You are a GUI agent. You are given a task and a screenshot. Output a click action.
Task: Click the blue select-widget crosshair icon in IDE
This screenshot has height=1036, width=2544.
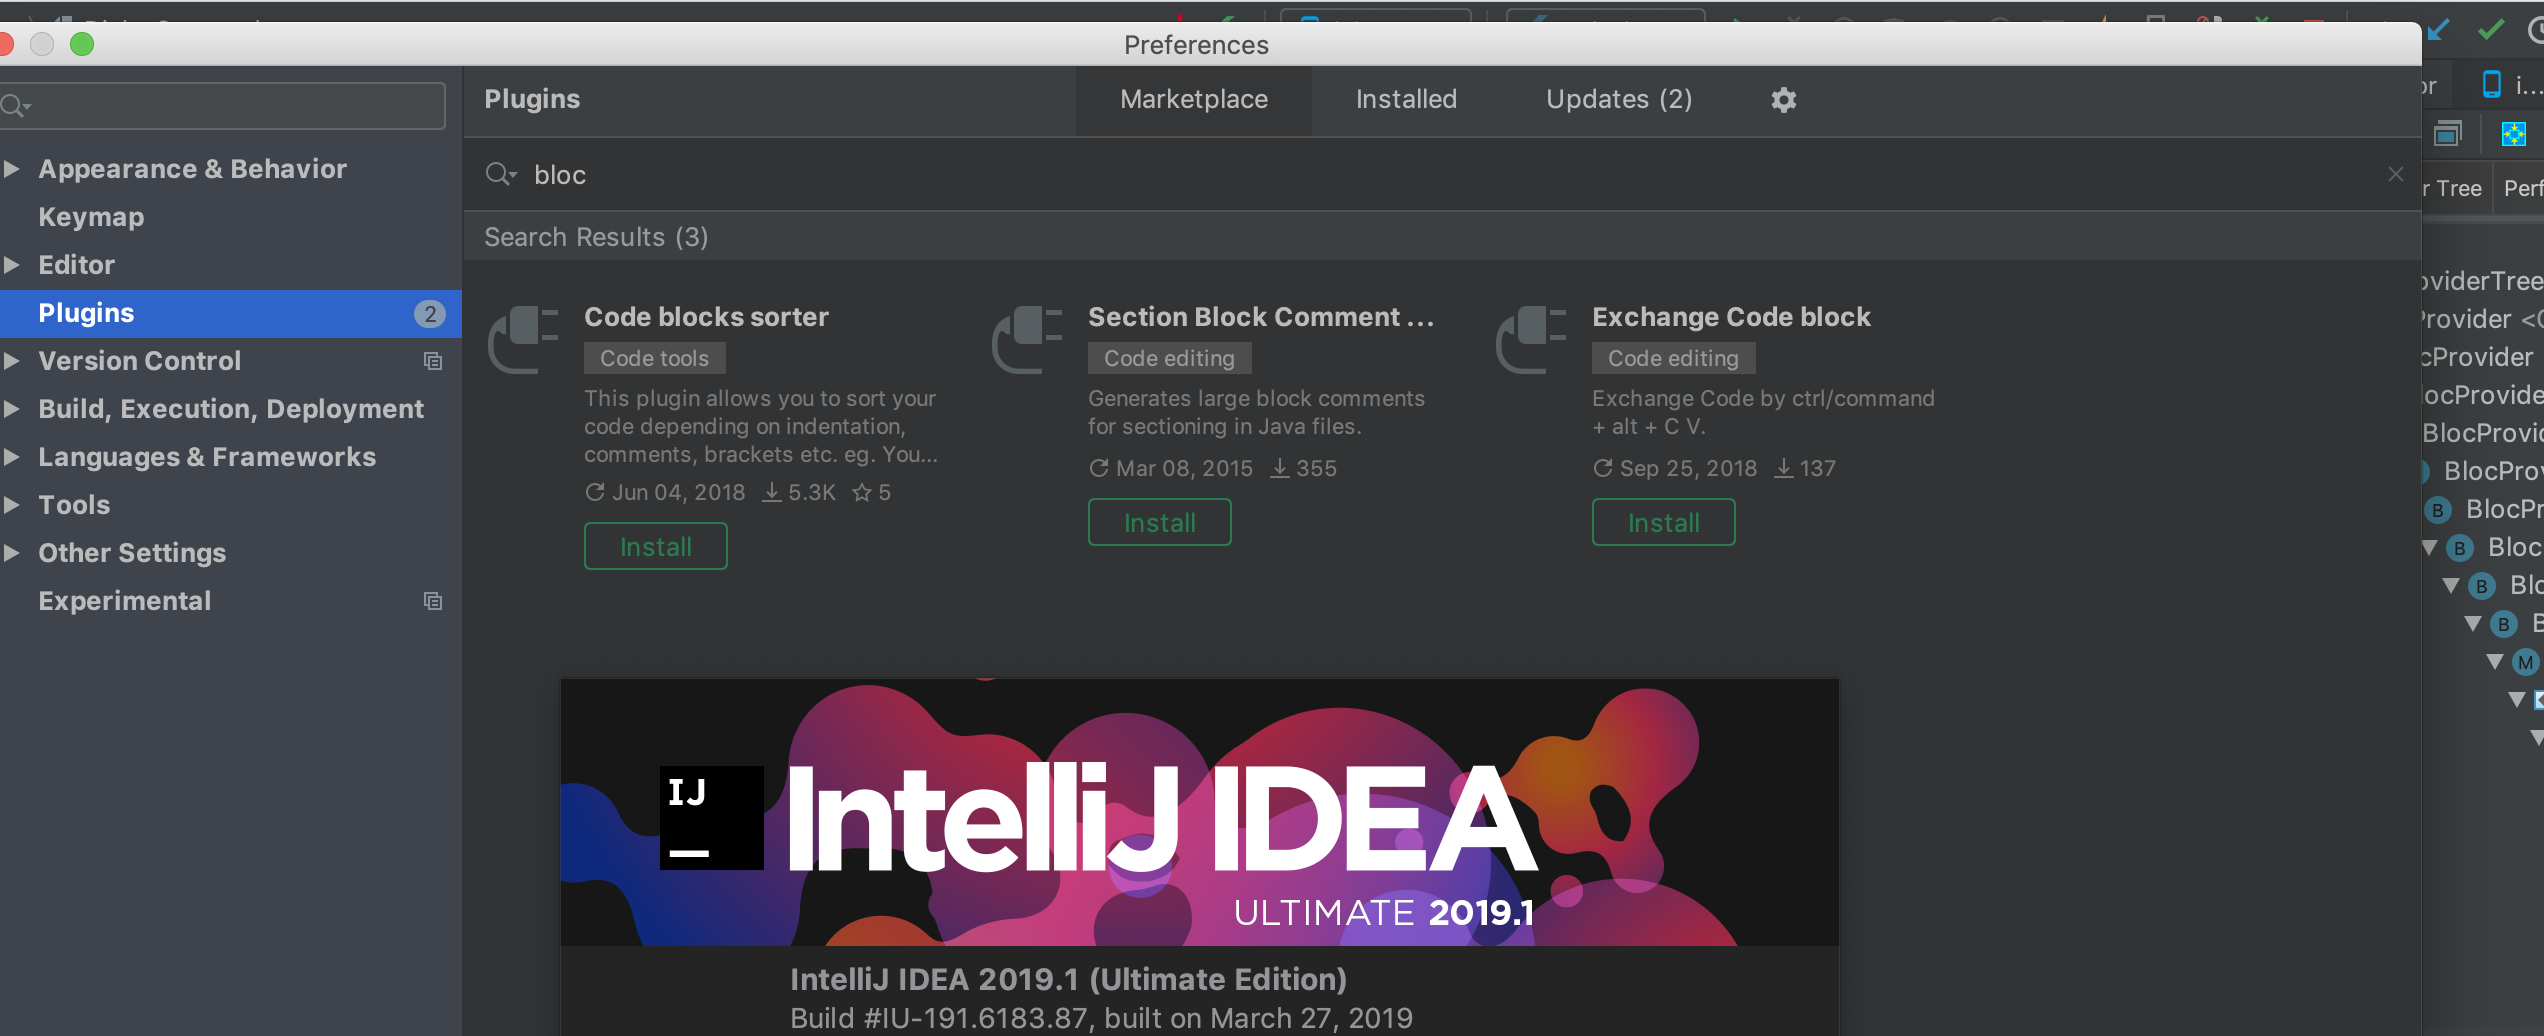pos(2513,133)
